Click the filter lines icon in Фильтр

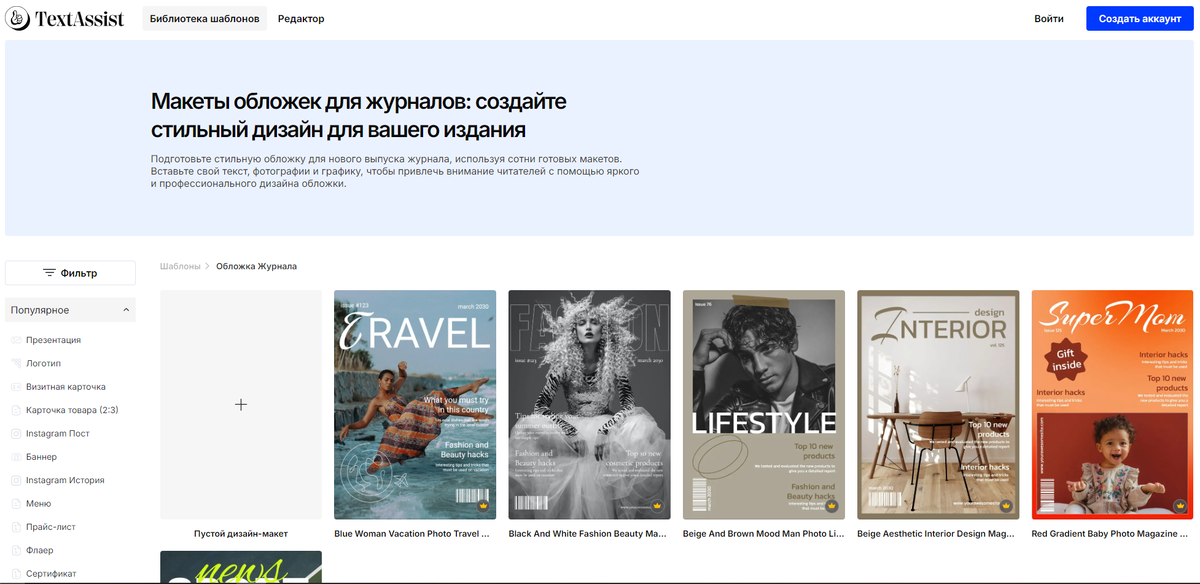click(49, 273)
